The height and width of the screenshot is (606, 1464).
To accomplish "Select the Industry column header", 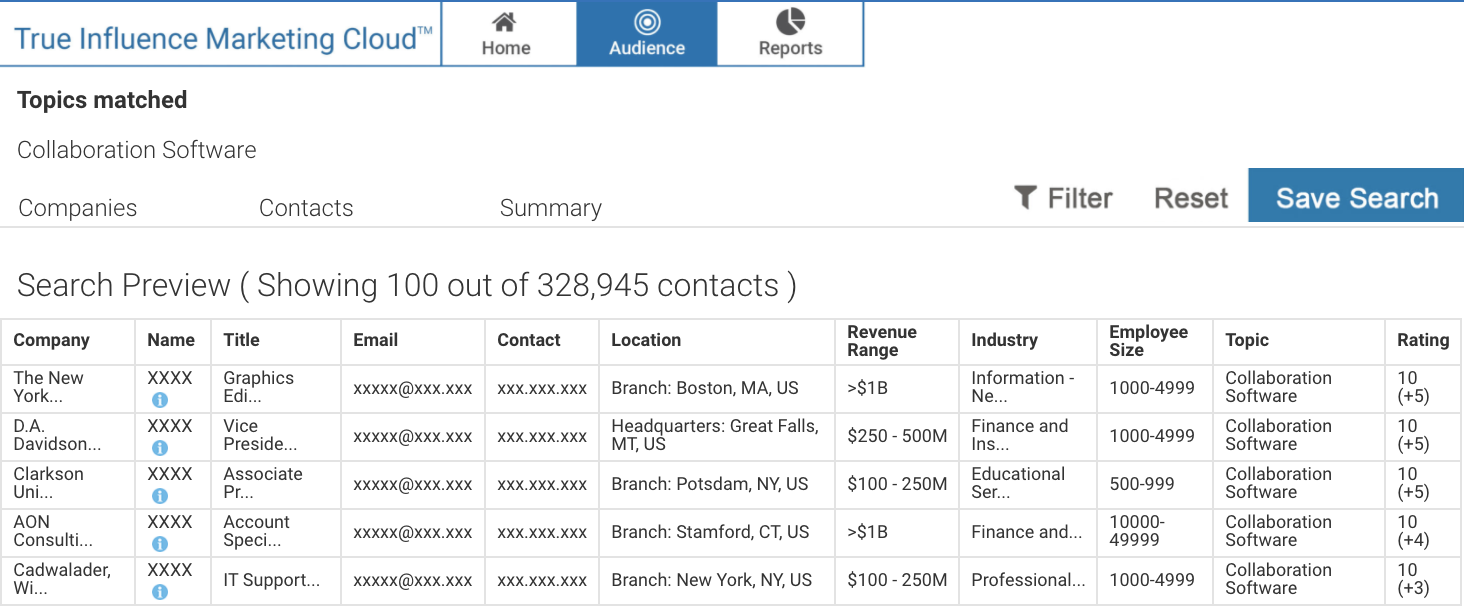I will pos(1004,340).
